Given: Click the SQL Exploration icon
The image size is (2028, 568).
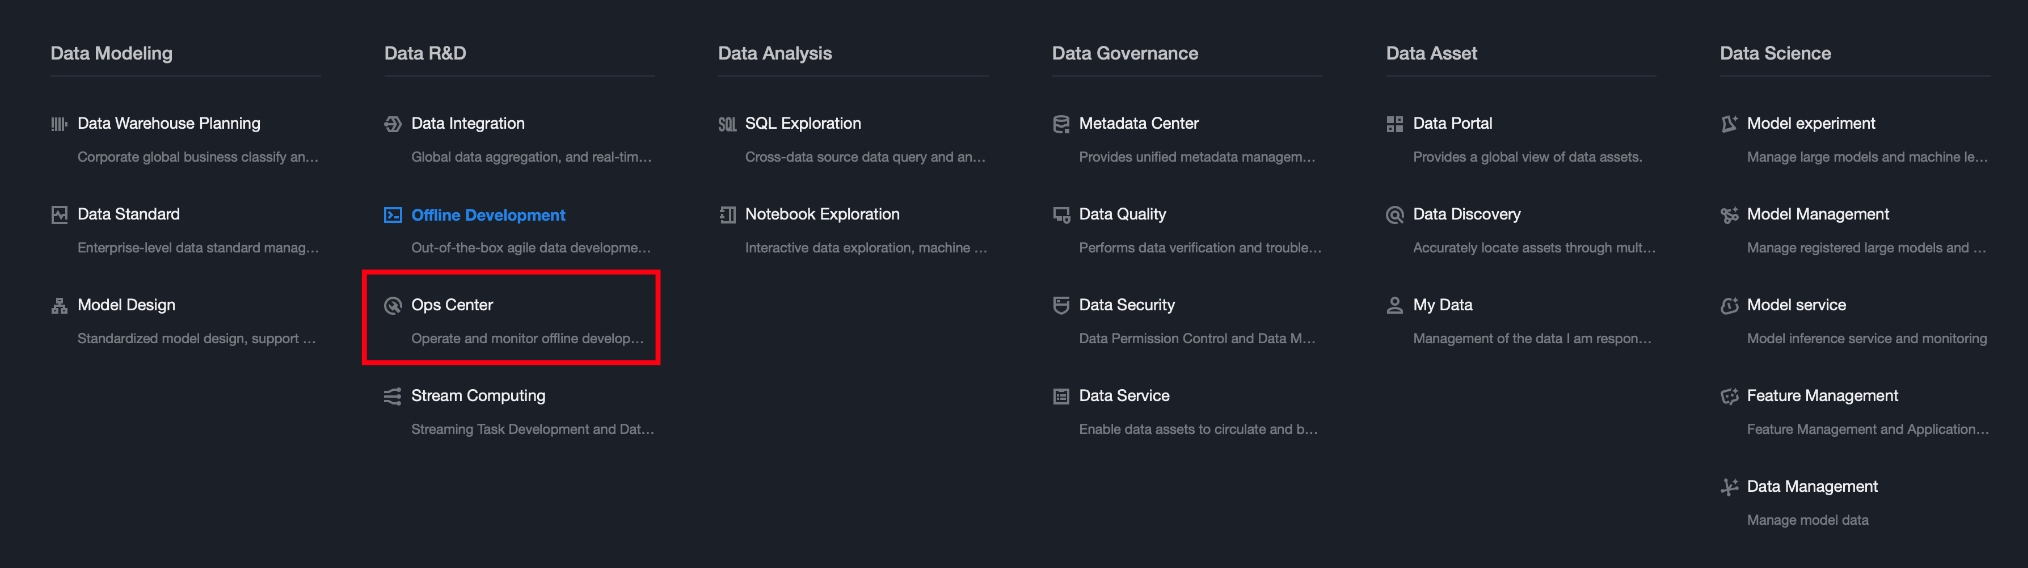Looking at the screenshot, I should click(x=727, y=124).
